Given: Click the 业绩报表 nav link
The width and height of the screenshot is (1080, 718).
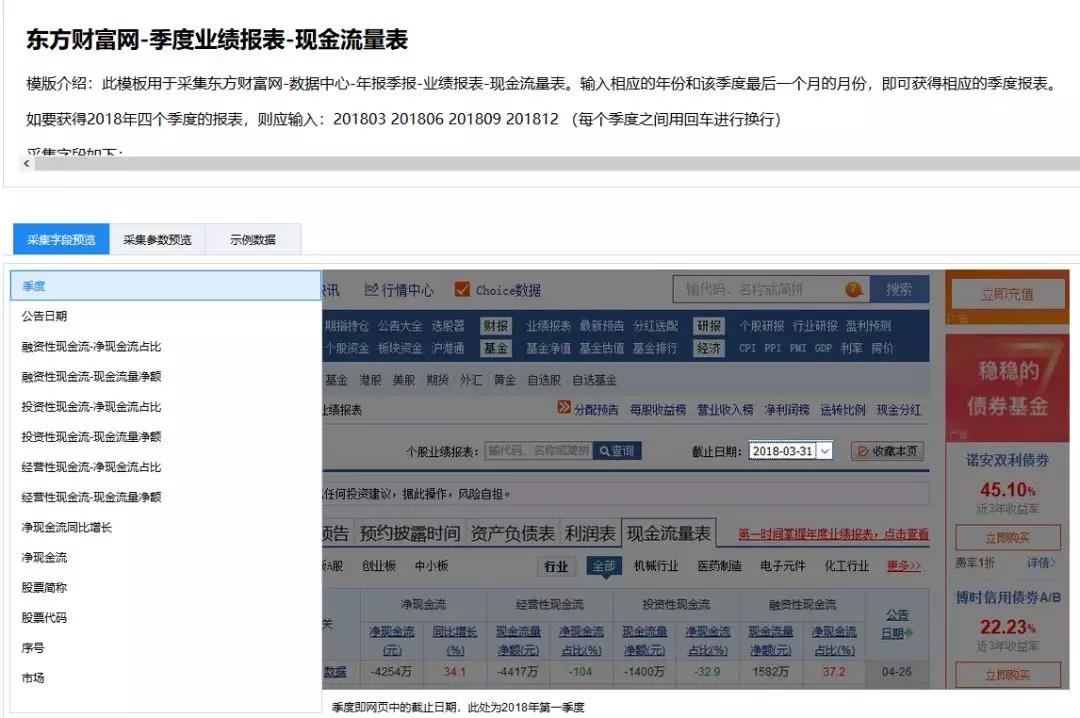Looking at the screenshot, I should point(548,326).
